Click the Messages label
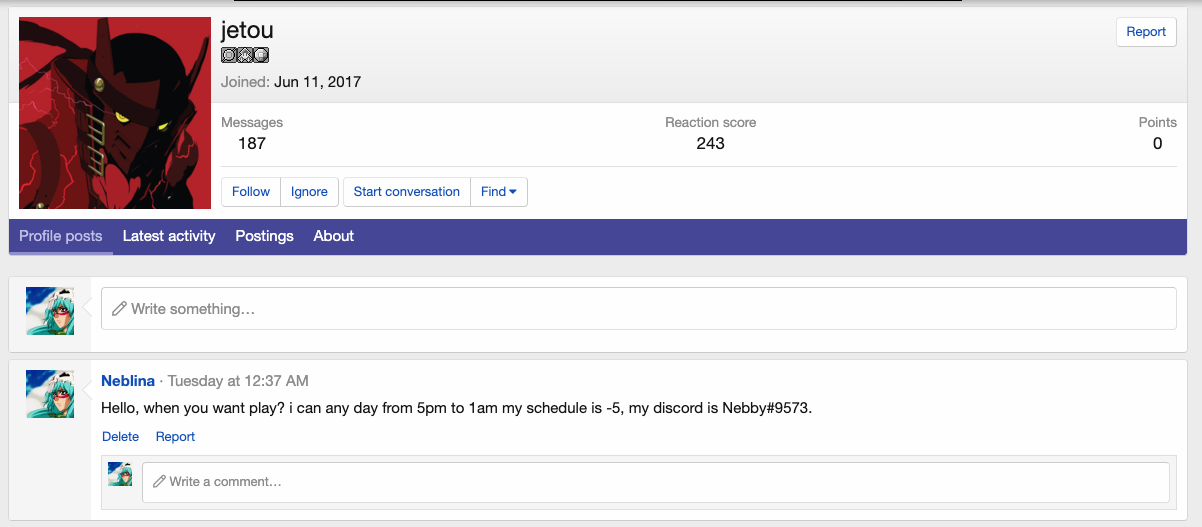Image resolution: width=1202 pixels, height=527 pixels. [252, 122]
